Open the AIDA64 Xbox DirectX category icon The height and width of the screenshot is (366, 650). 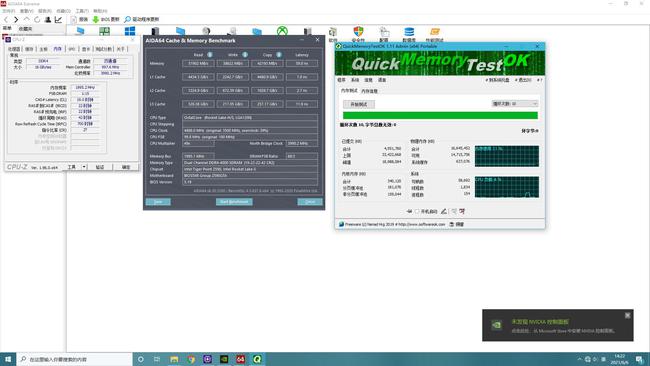pos(282,32)
